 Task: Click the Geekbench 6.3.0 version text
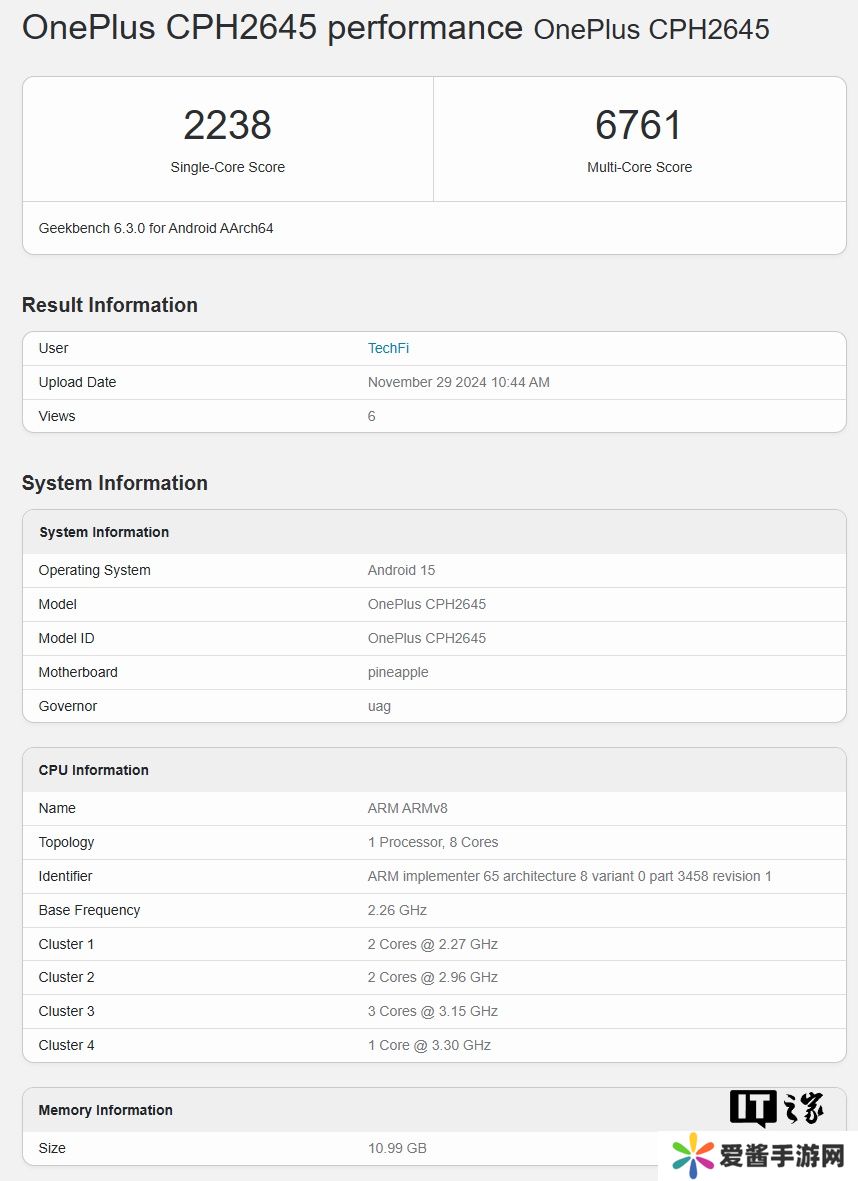[x=156, y=228]
